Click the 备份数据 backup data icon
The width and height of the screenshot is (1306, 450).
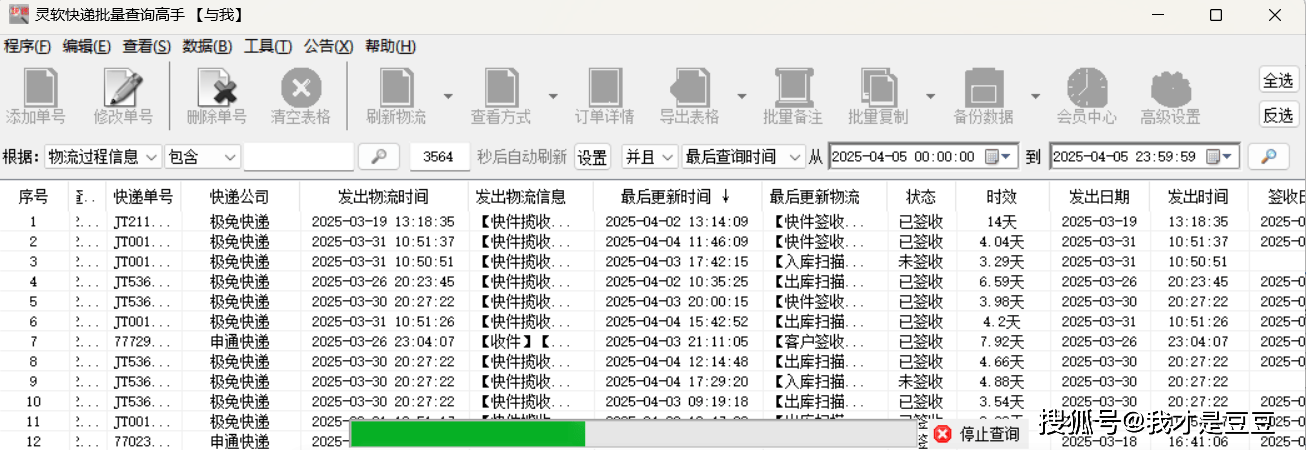click(x=983, y=89)
